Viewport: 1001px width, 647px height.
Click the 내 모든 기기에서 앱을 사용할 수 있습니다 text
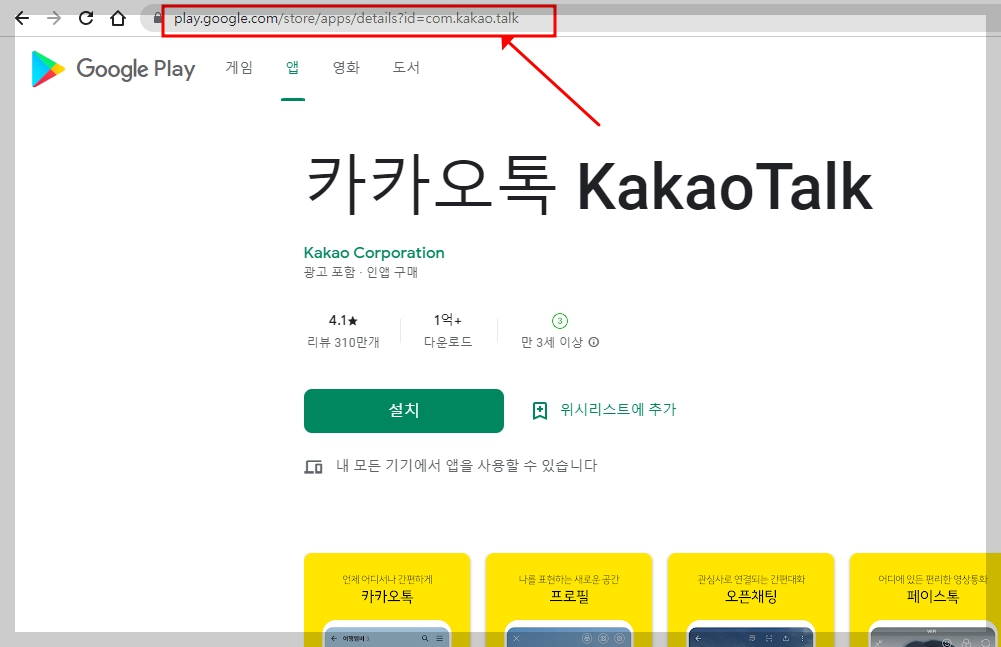(467, 466)
